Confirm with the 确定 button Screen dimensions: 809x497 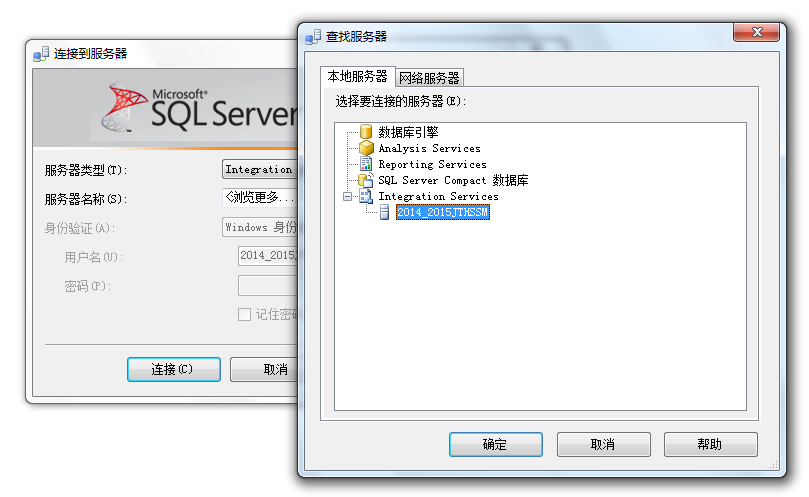coord(495,444)
